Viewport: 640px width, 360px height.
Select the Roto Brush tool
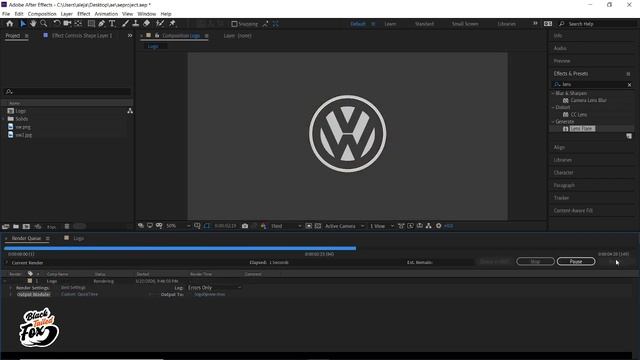(x=160, y=24)
